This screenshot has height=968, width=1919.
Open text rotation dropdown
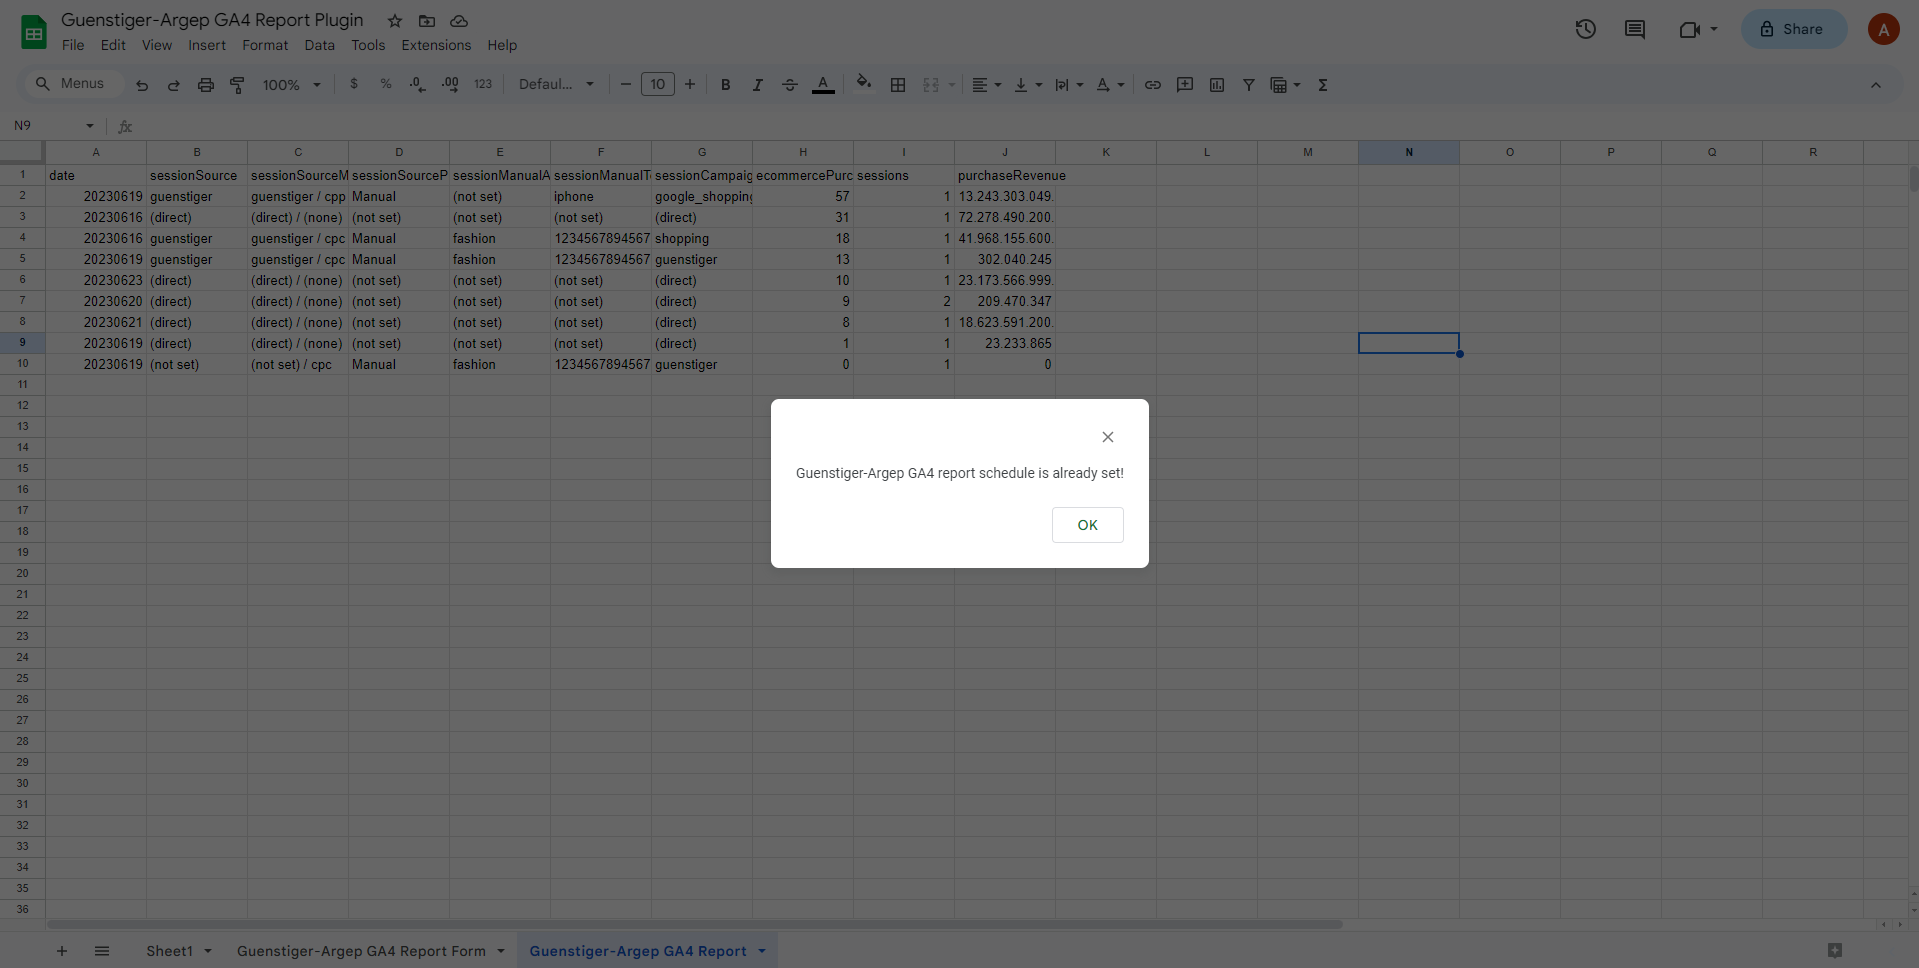(x=1110, y=85)
